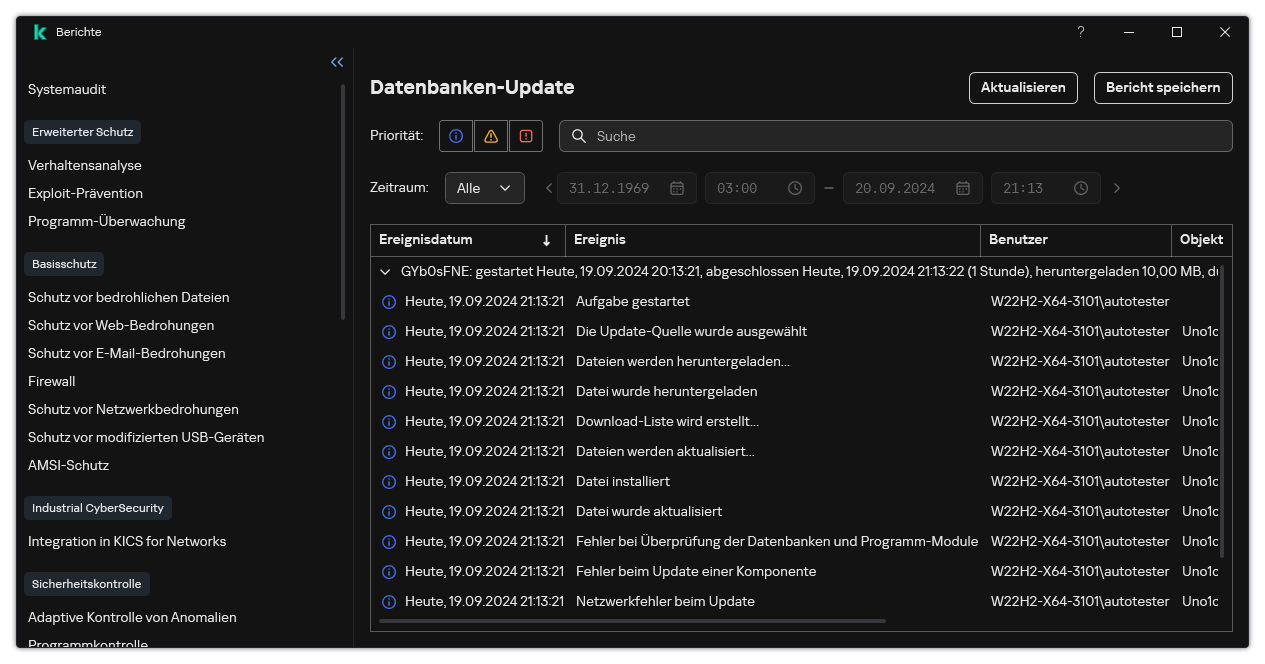Click the Aktualisieren button

point(1023,88)
